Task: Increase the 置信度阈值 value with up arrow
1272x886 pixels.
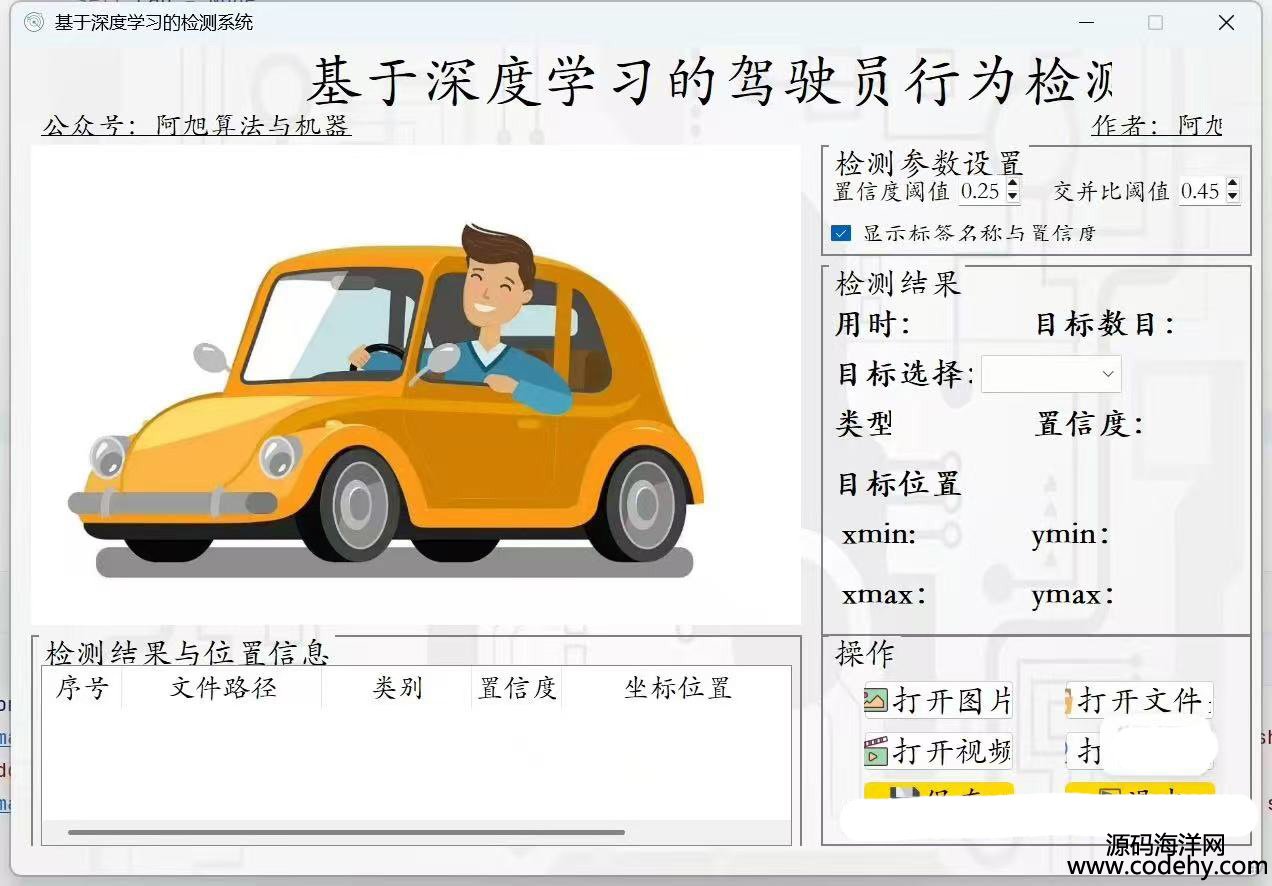Action: click(x=1012, y=184)
